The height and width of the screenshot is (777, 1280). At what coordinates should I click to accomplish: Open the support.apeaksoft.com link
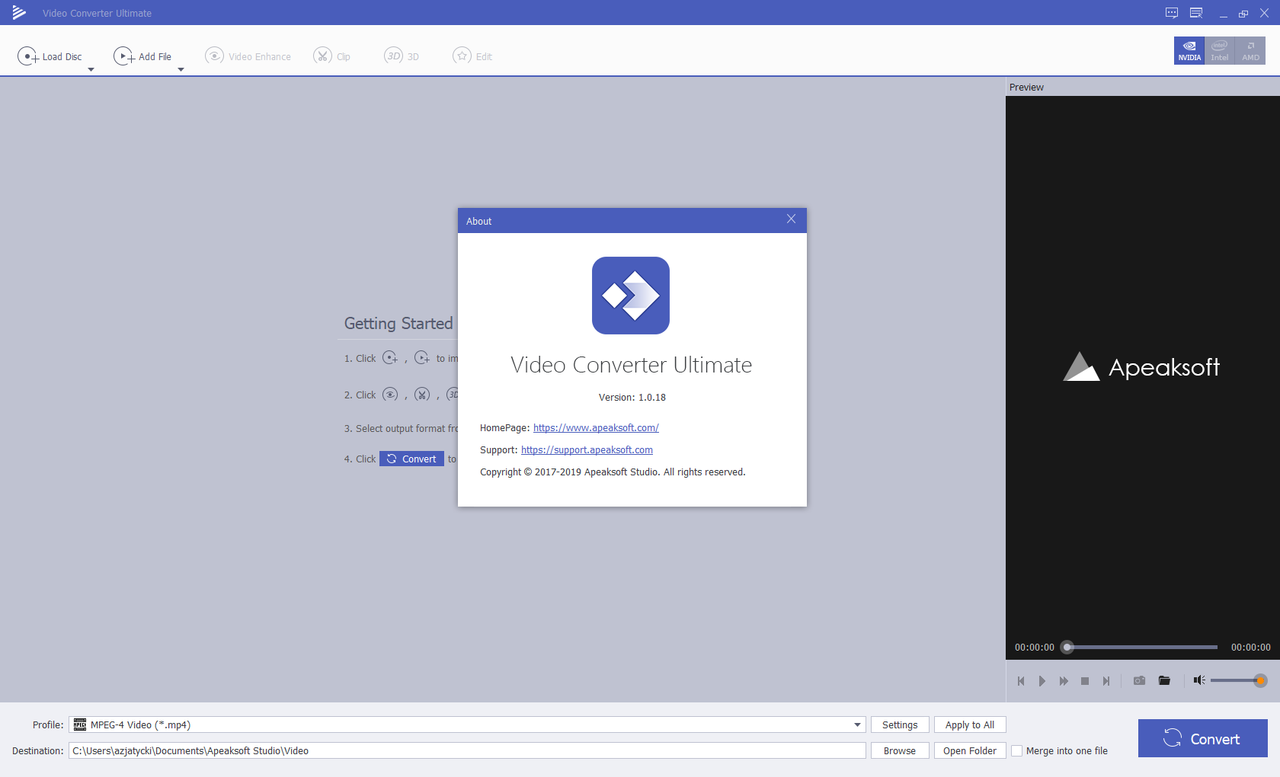[587, 450]
